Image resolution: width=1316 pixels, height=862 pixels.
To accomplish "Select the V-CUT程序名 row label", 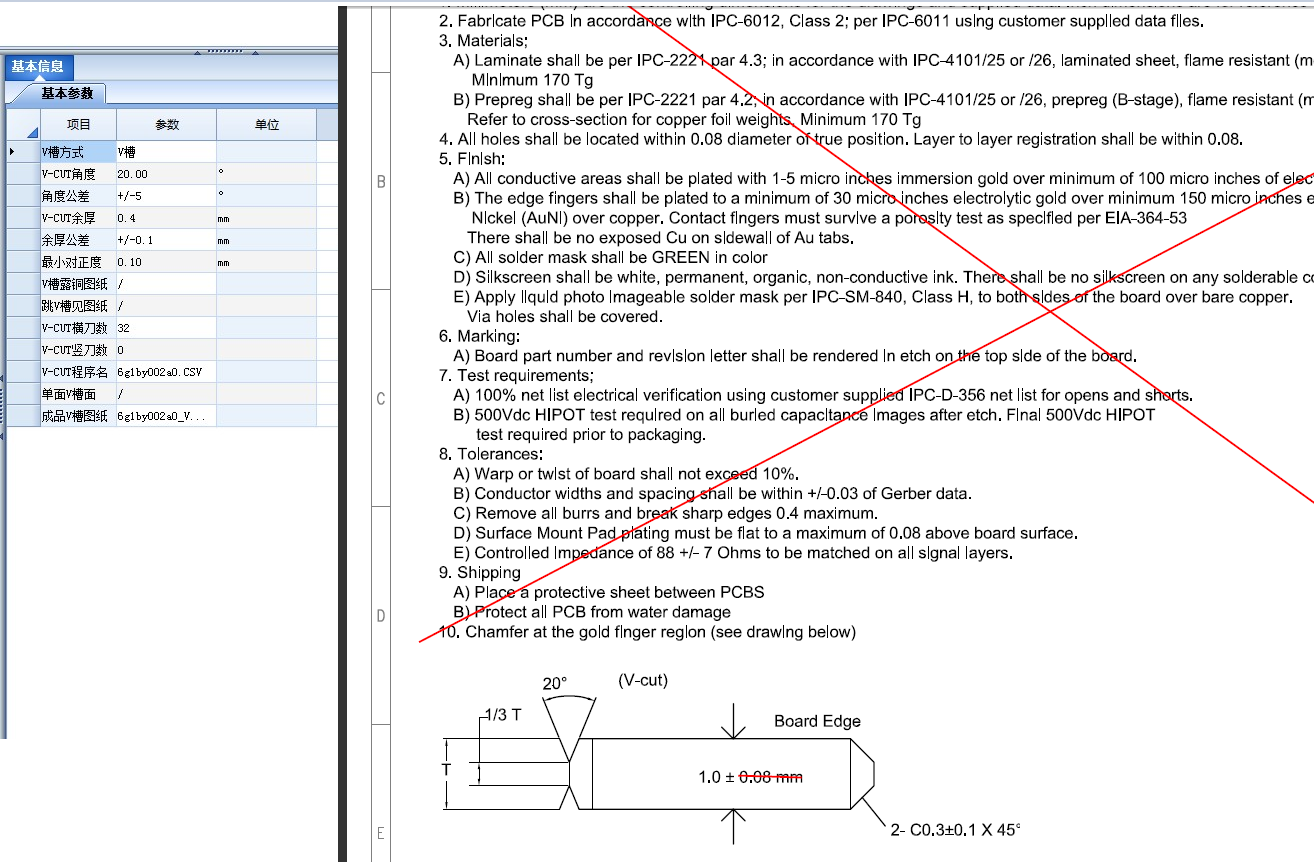I will 78,372.
